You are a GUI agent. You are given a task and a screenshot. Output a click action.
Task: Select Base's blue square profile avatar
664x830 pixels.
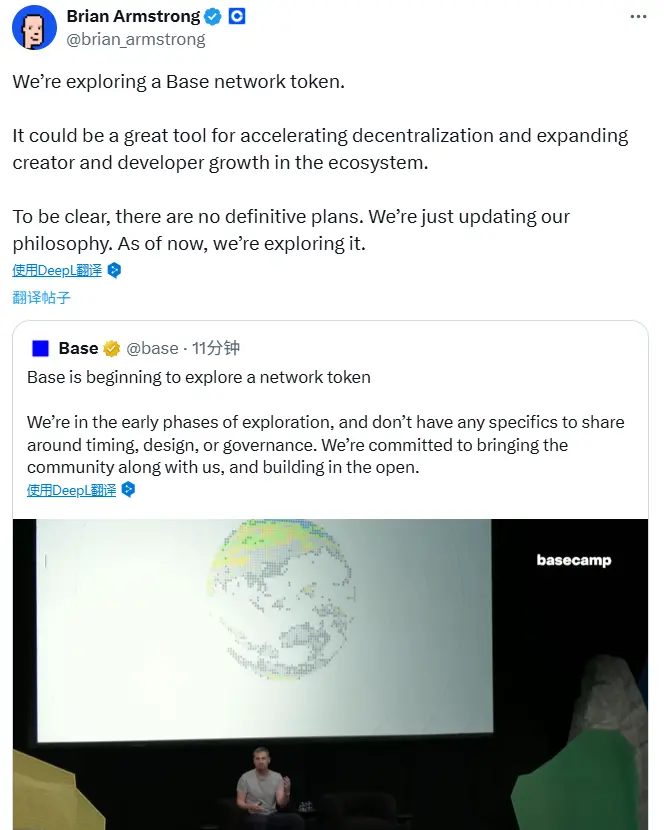pos(40,348)
